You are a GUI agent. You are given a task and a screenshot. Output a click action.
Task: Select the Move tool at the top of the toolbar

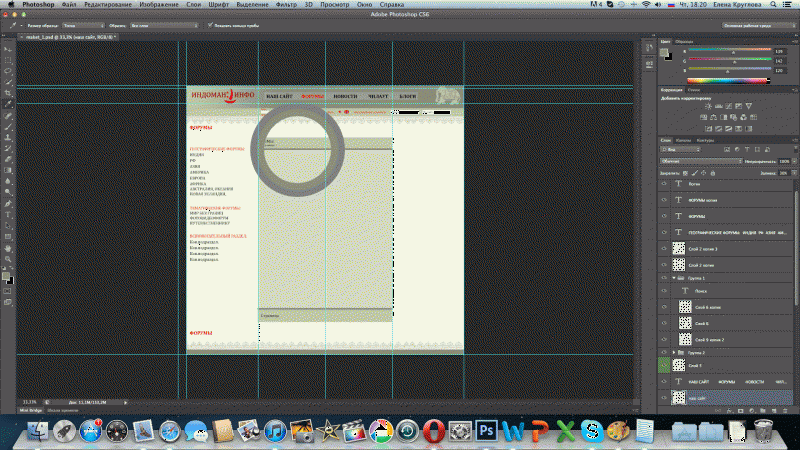[7, 48]
